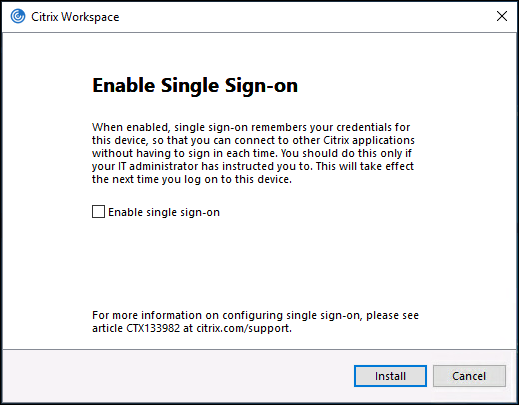This screenshot has height=405, width=519.
Task: Tick the Enable single sign-on checkbox
Action: pyautogui.click(x=98, y=212)
